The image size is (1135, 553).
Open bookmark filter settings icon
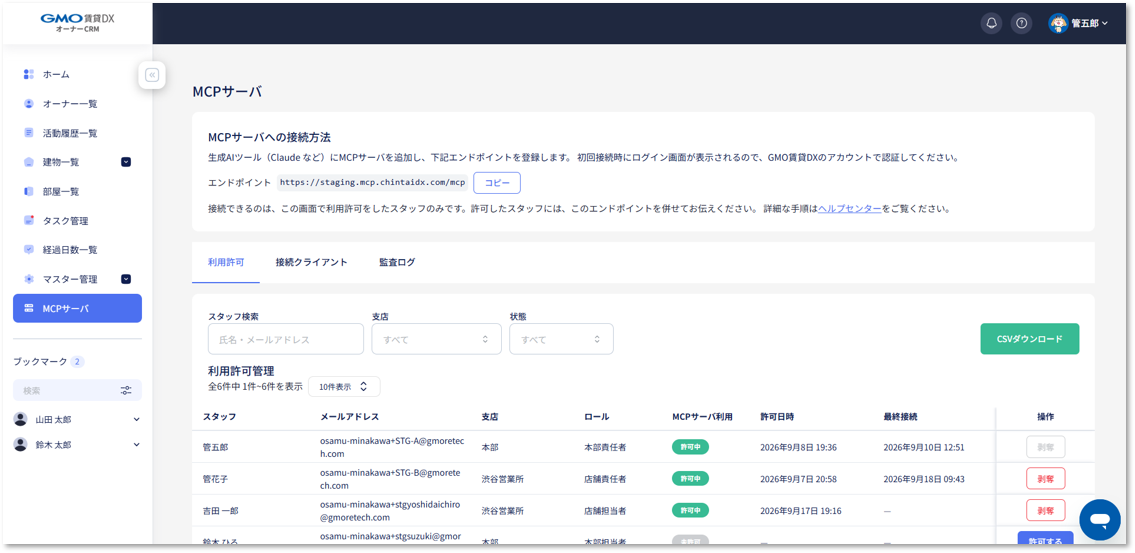point(126,390)
